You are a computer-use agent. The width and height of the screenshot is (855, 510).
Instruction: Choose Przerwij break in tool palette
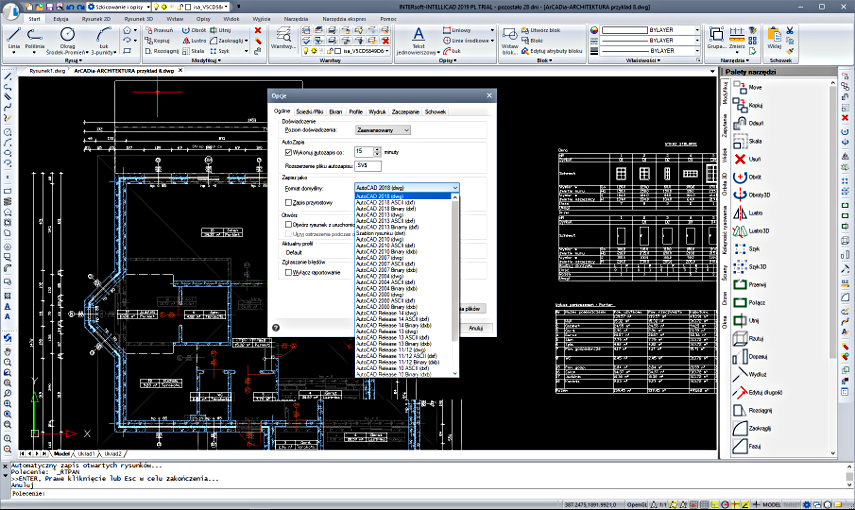(750, 284)
